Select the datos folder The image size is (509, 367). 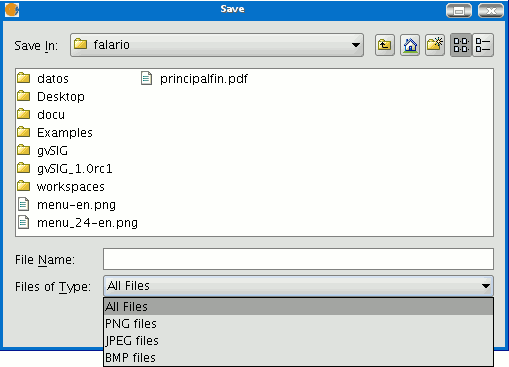[43, 79]
